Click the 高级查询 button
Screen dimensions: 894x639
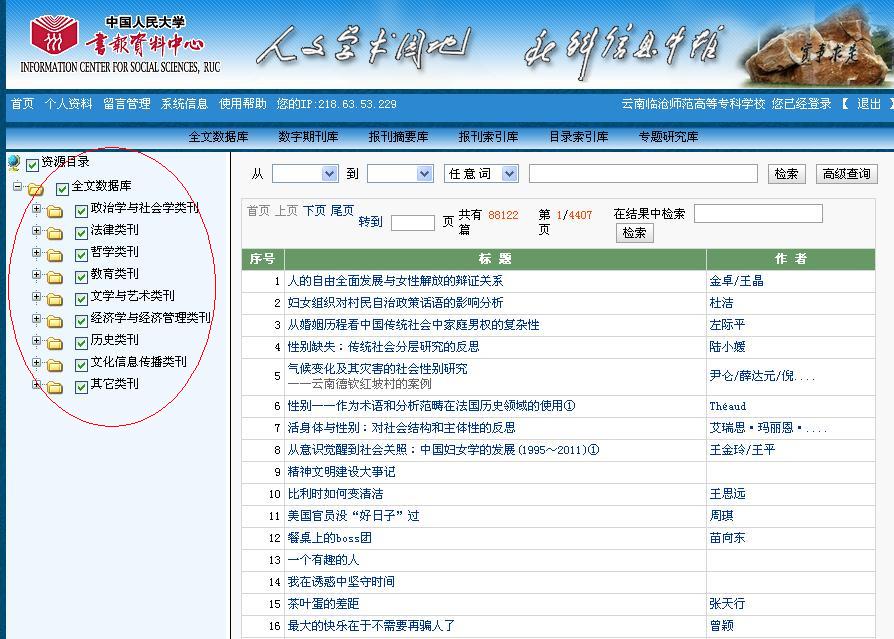point(846,174)
